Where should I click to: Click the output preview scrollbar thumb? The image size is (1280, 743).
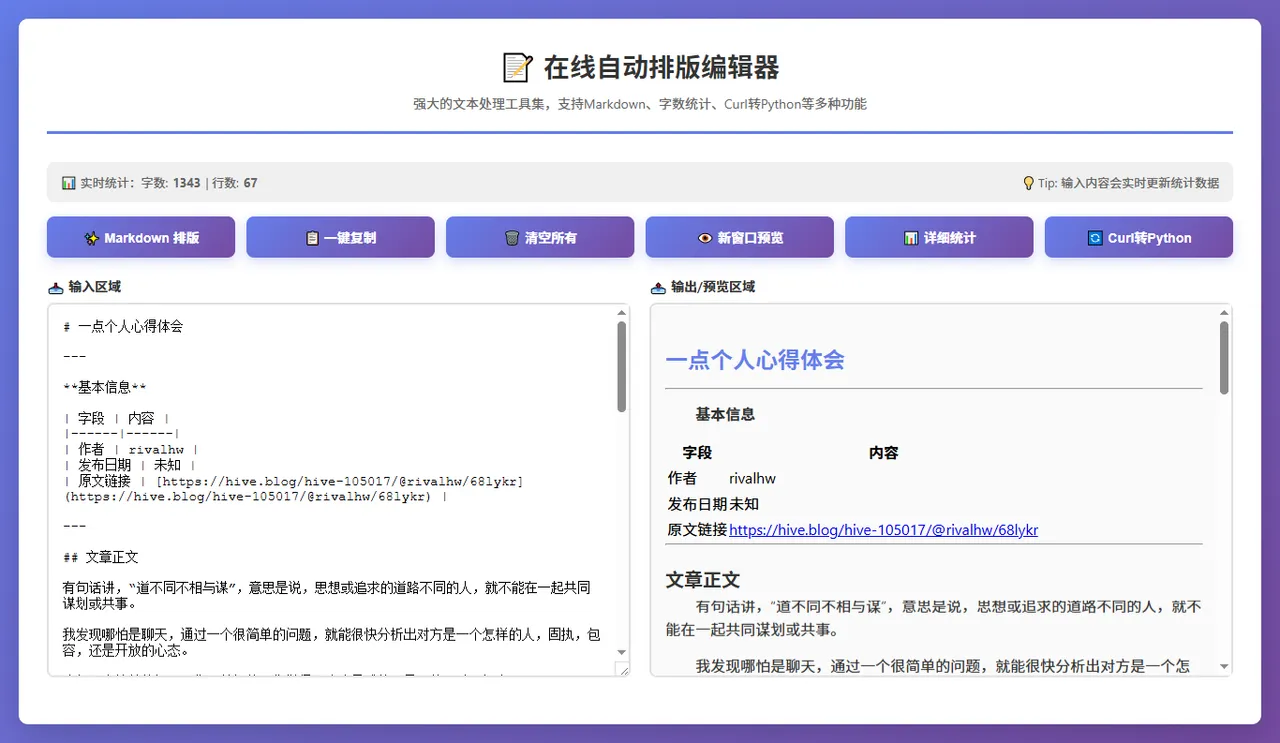[1224, 357]
